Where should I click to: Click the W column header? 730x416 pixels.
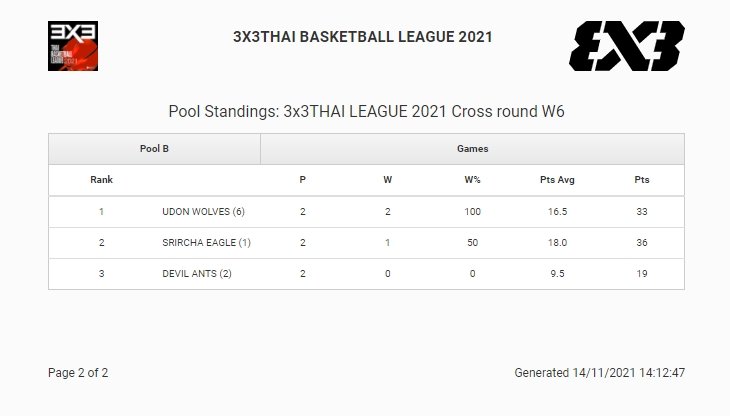pos(387,180)
